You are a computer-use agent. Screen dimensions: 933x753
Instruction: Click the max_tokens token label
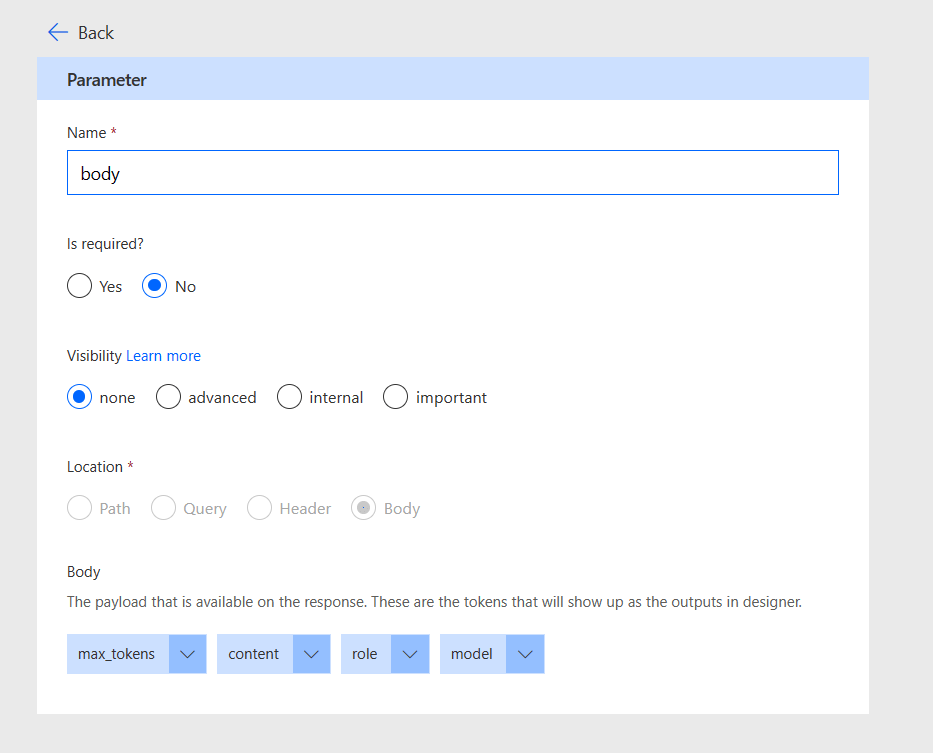[x=117, y=654]
